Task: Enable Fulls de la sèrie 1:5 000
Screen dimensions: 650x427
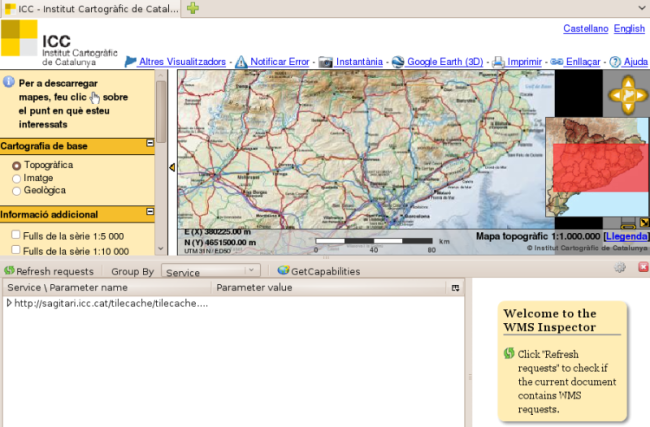Action: coord(17,236)
